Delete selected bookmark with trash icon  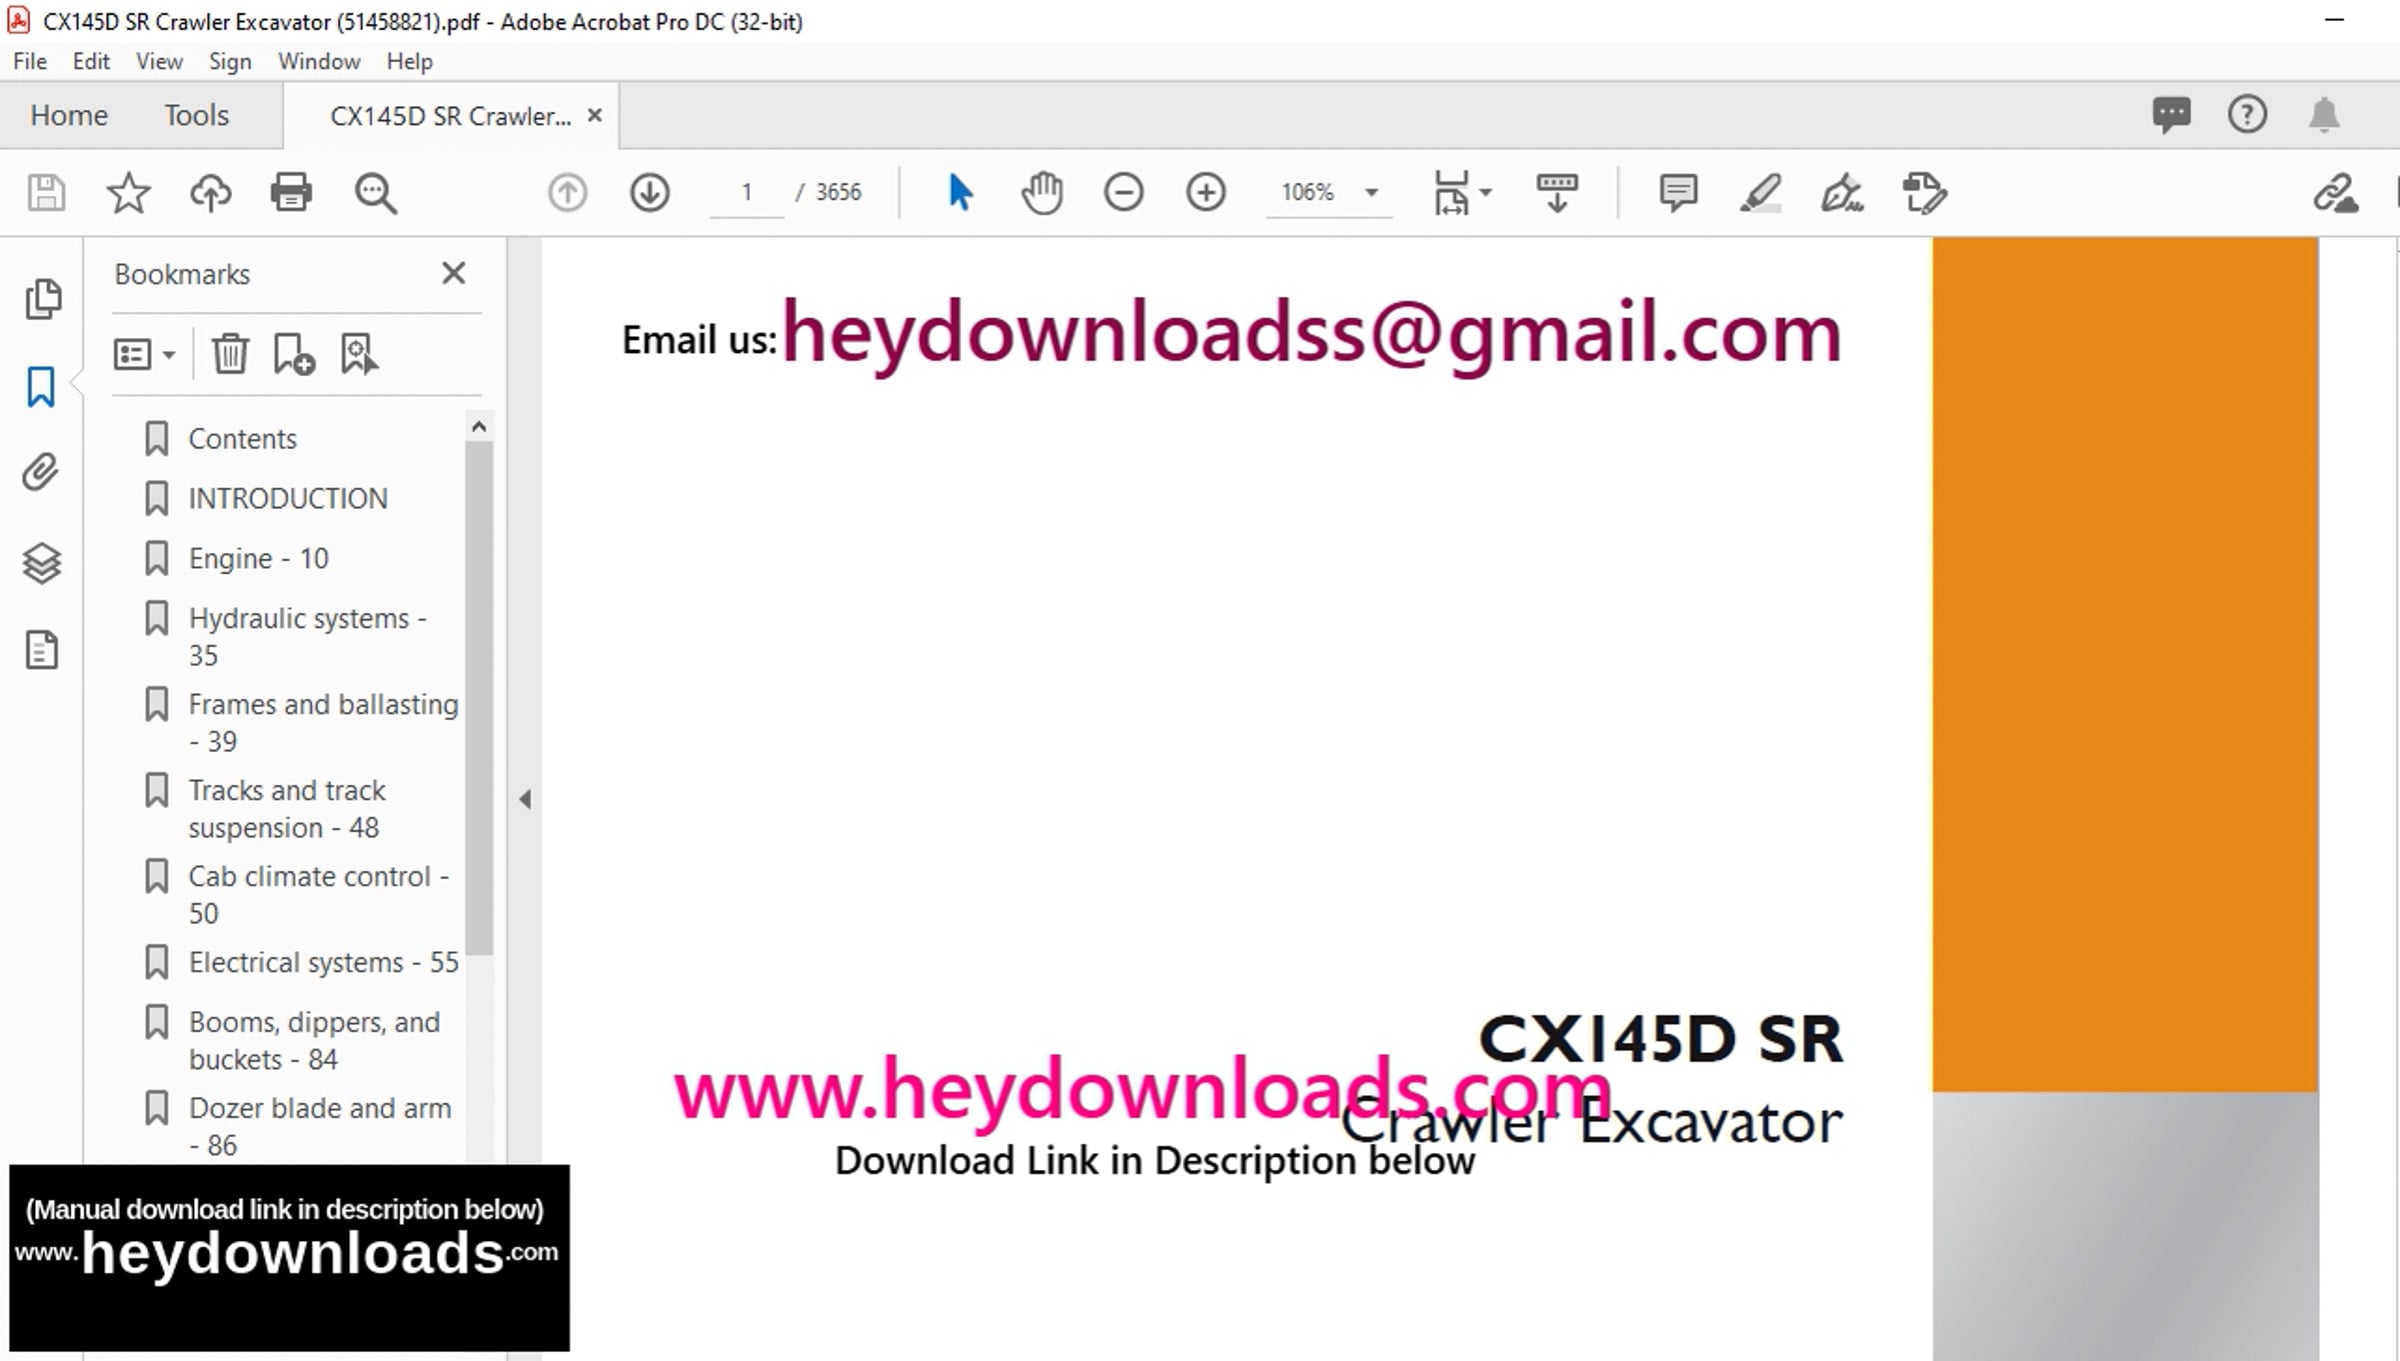[230, 354]
